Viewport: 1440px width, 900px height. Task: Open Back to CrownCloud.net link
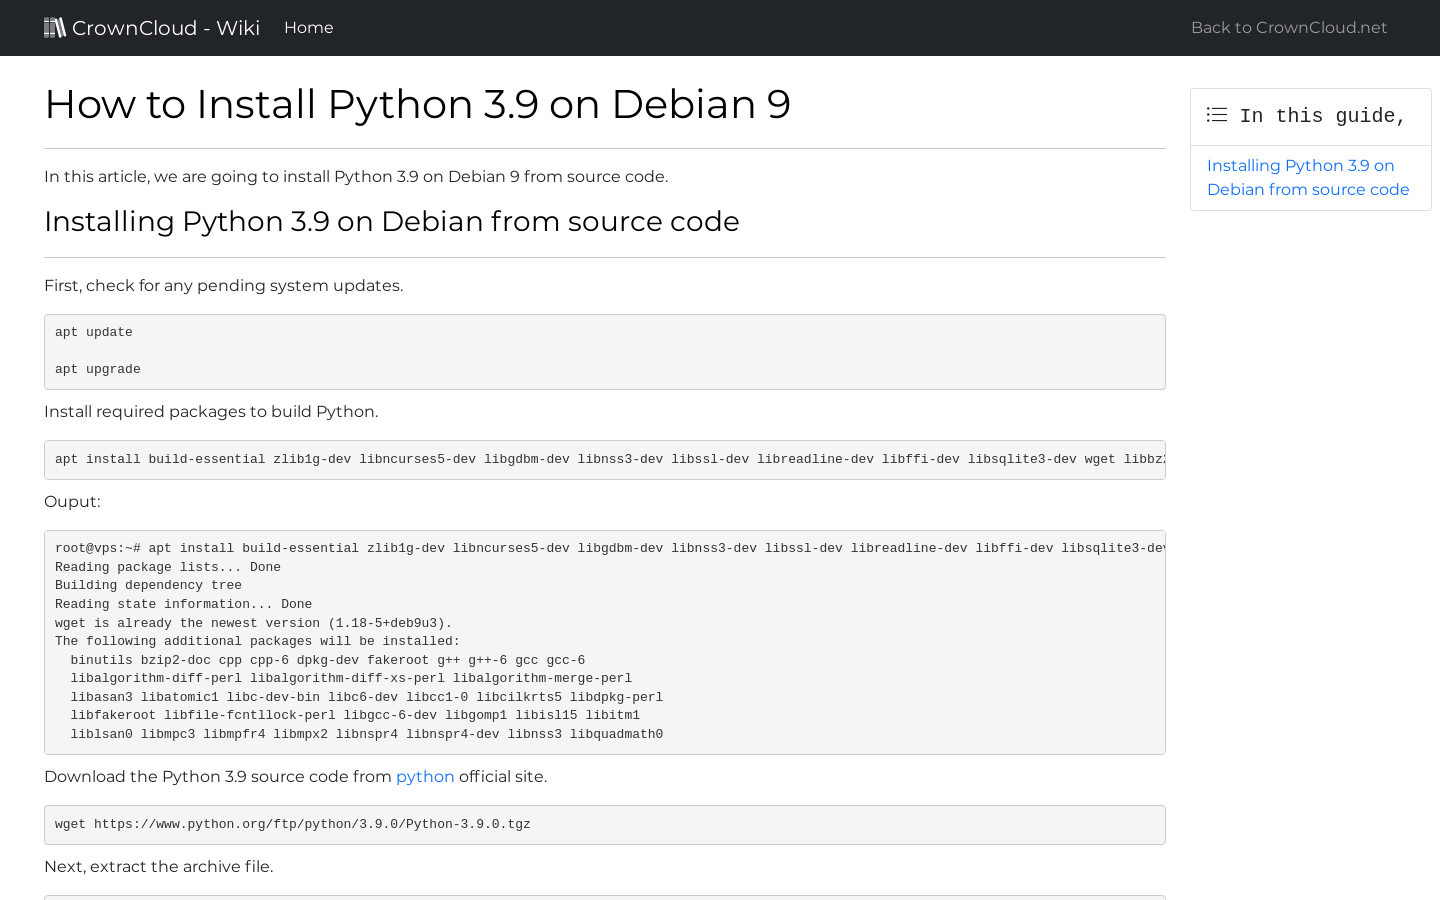1289,28
